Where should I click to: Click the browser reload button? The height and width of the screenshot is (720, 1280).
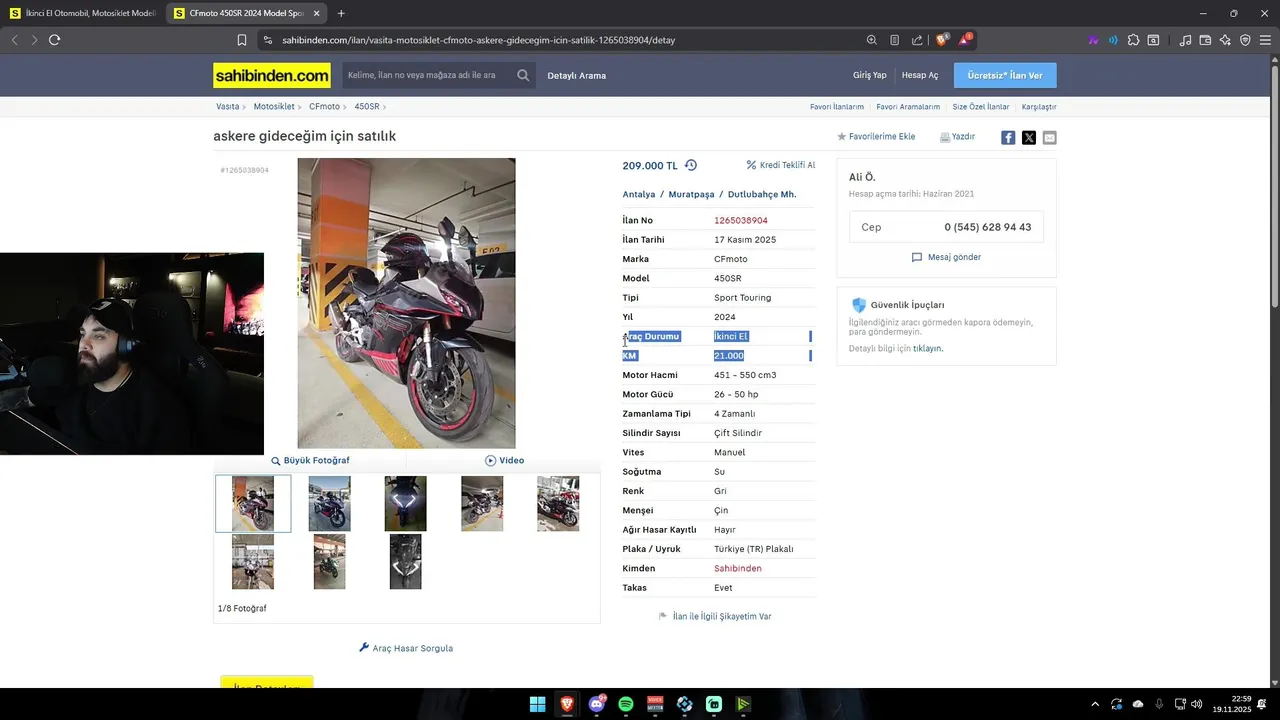pos(54,40)
